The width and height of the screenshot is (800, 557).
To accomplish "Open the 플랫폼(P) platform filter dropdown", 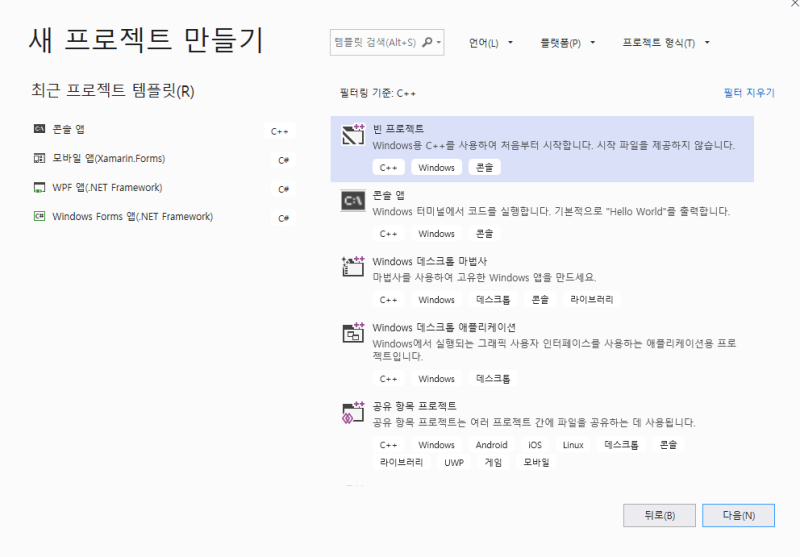I will (567, 43).
